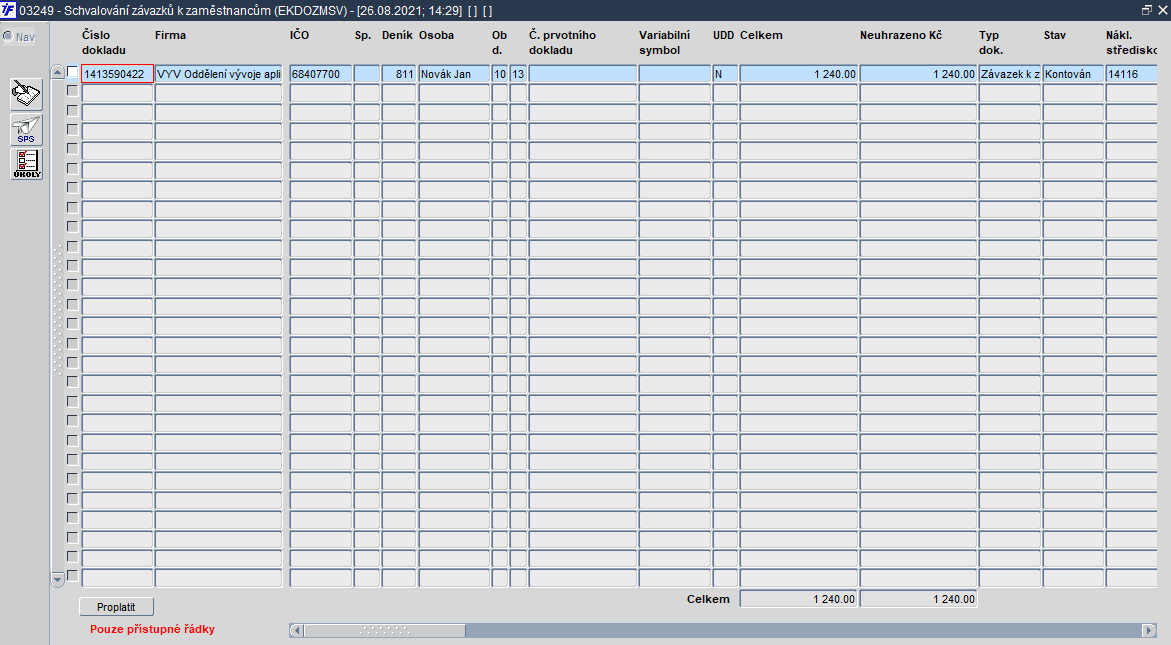Click the empty Sp. cell in first row
This screenshot has height=645, width=1171.
click(x=367, y=74)
